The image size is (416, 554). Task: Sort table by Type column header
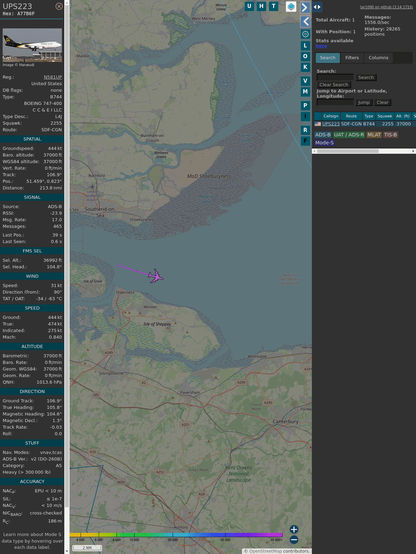[369, 116]
